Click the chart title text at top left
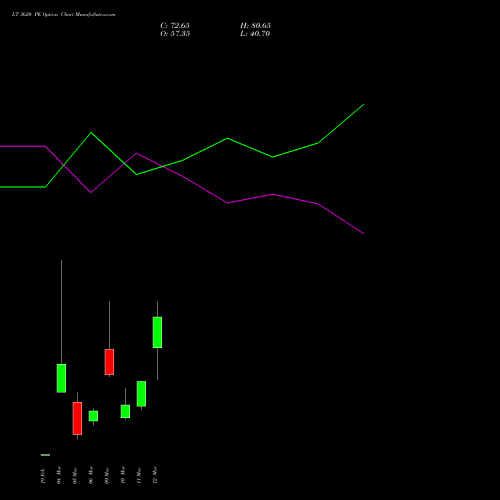 (63, 15)
